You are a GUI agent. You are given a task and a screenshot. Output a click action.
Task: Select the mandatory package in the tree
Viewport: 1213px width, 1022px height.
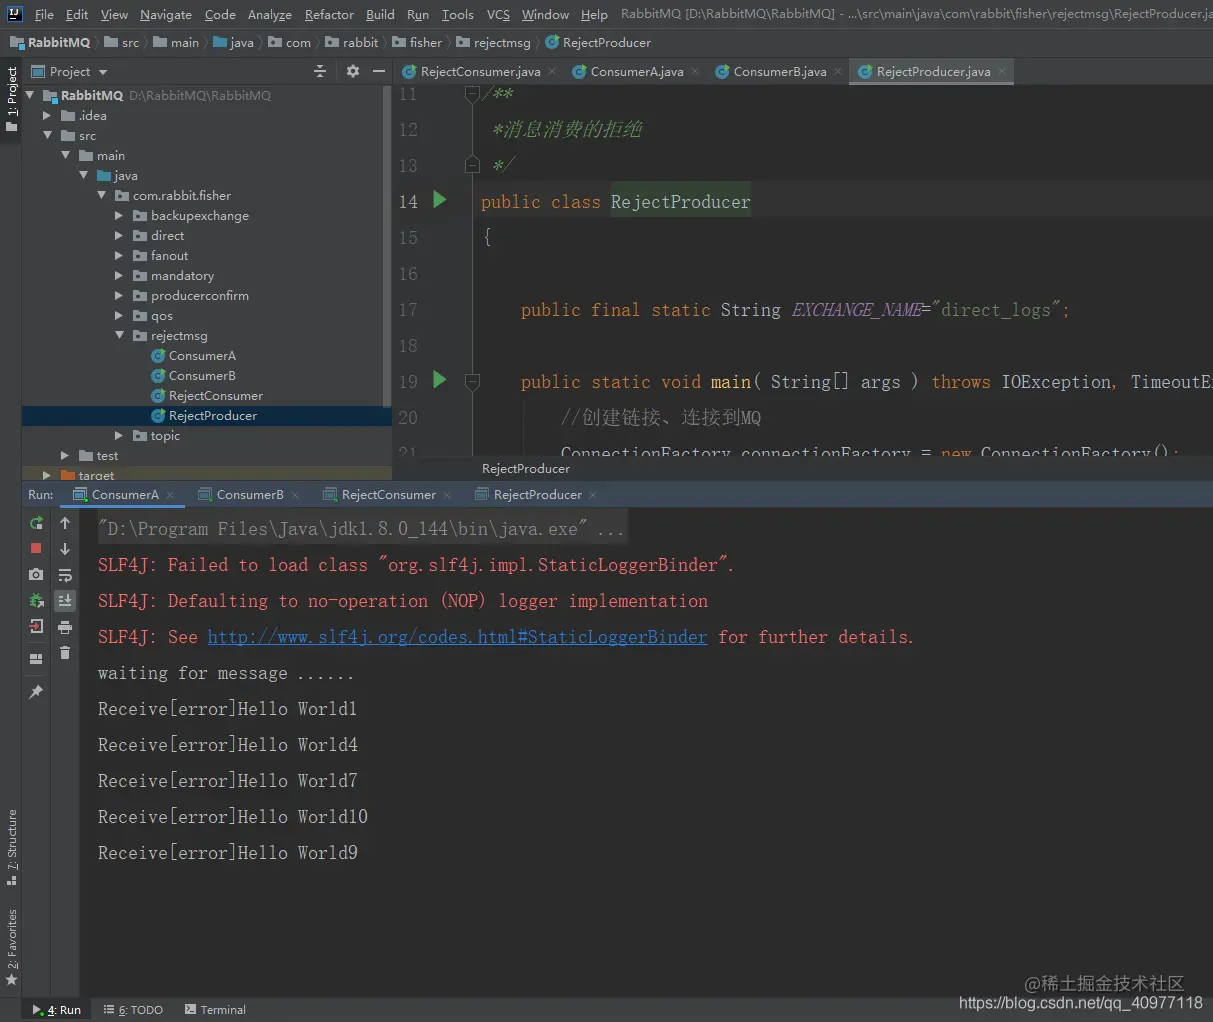point(182,275)
